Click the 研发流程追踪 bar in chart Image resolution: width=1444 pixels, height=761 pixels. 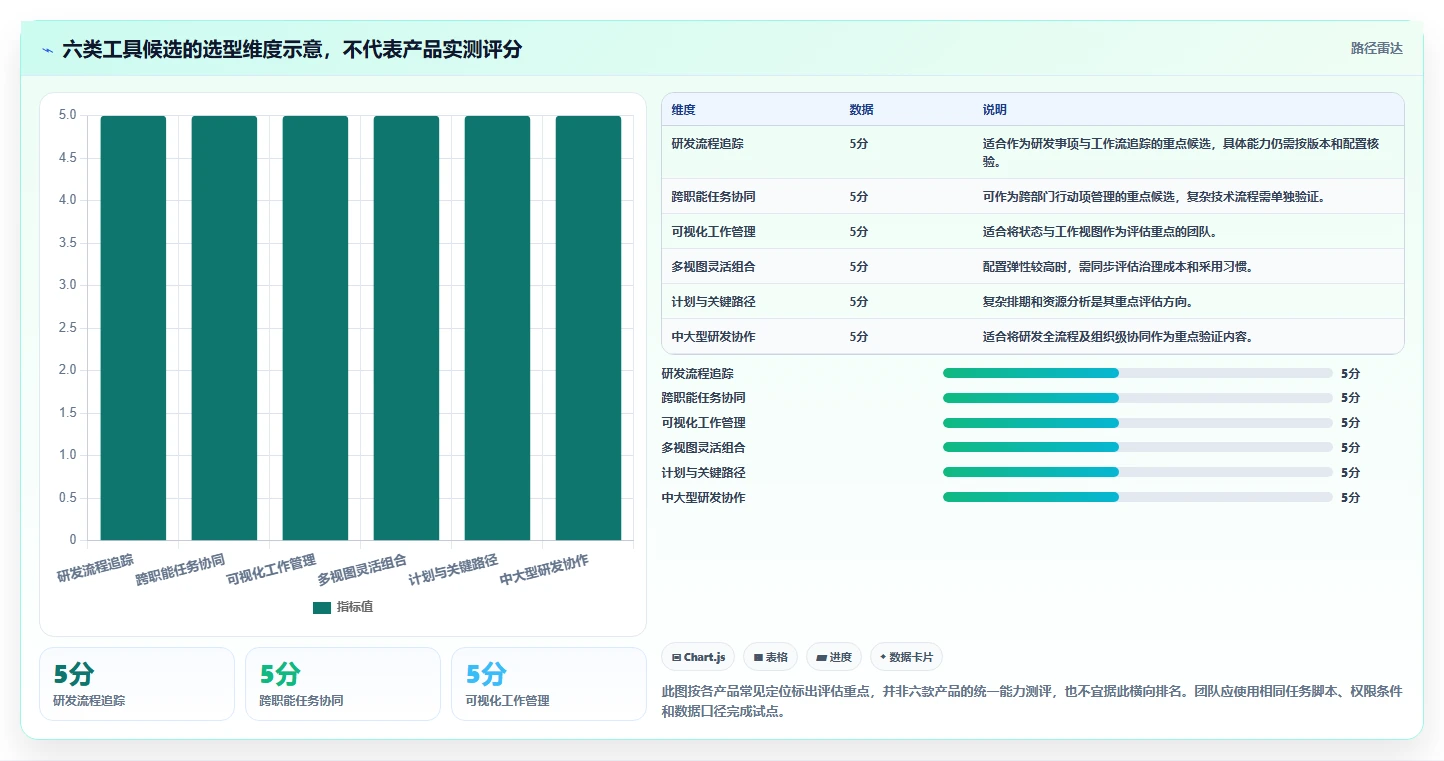[x=133, y=328]
